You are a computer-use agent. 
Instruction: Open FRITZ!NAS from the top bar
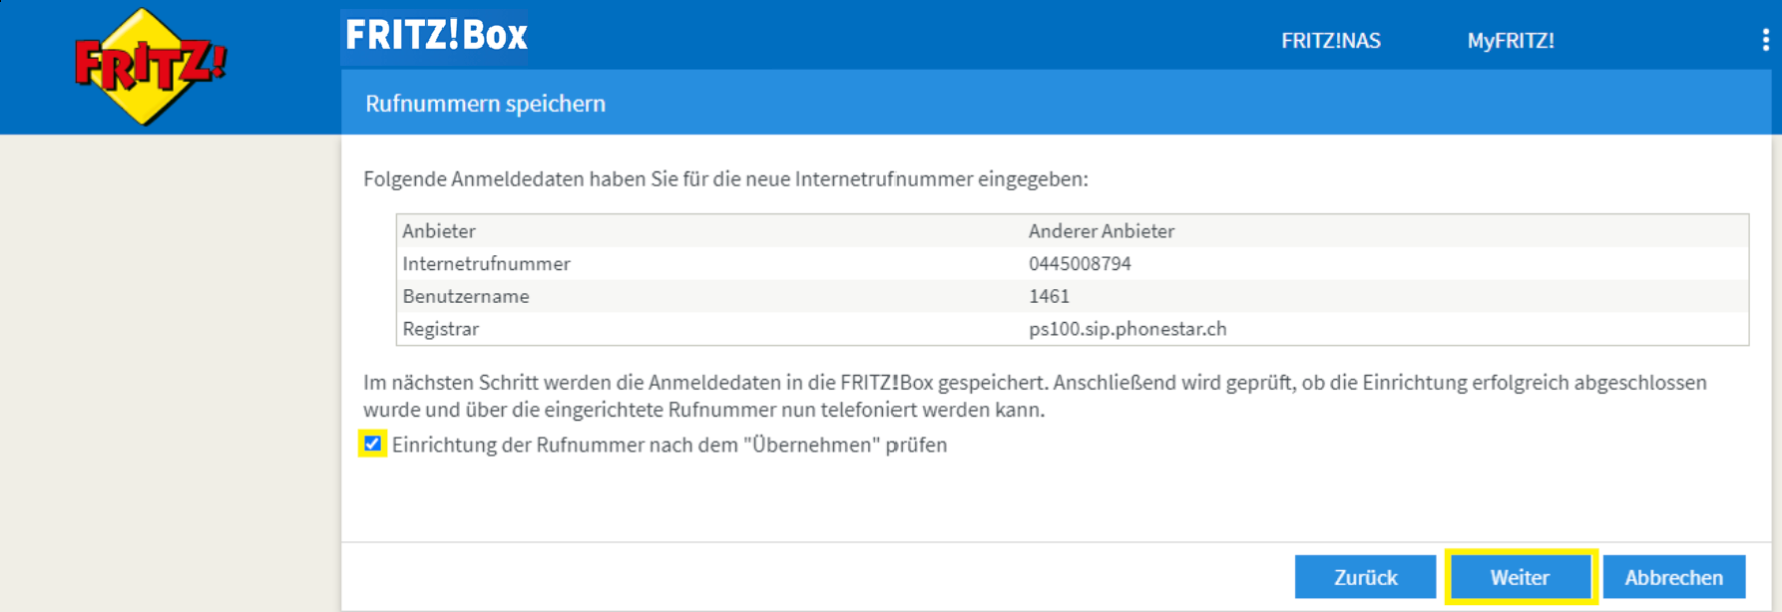tap(1330, 41)
